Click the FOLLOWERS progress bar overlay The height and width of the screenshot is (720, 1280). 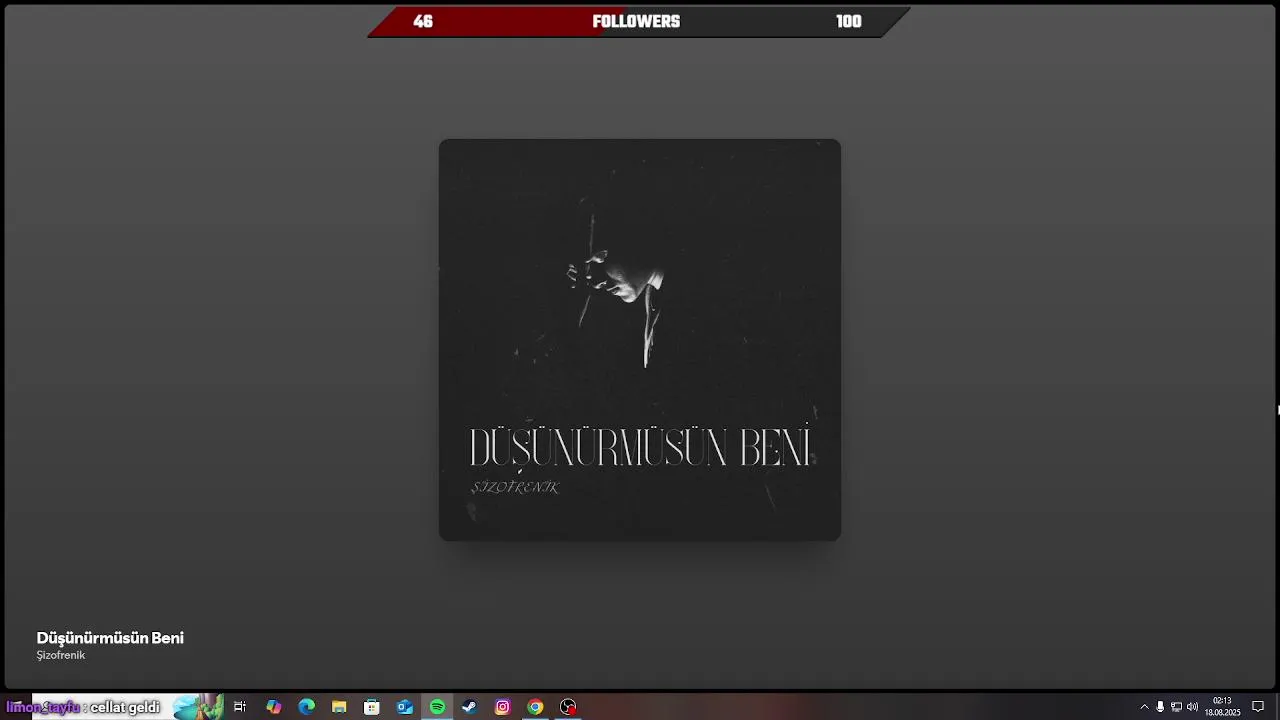639,22
